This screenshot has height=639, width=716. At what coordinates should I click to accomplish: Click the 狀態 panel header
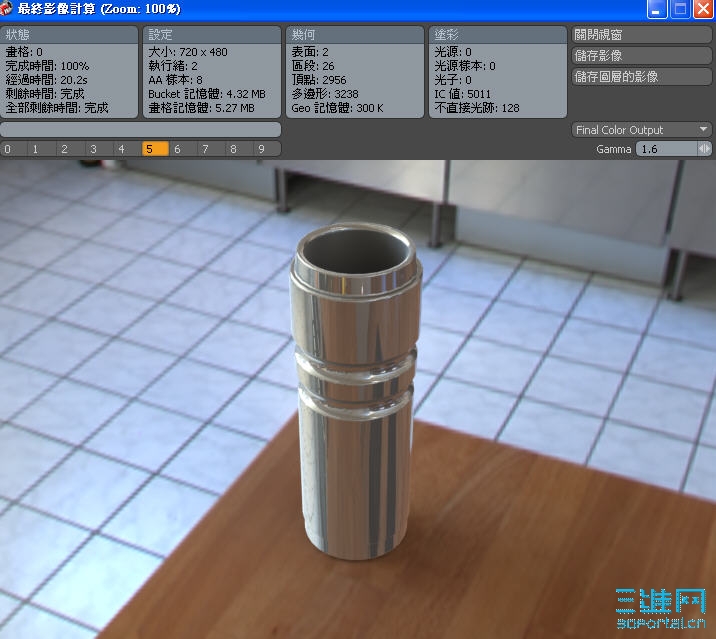point(69,35)
